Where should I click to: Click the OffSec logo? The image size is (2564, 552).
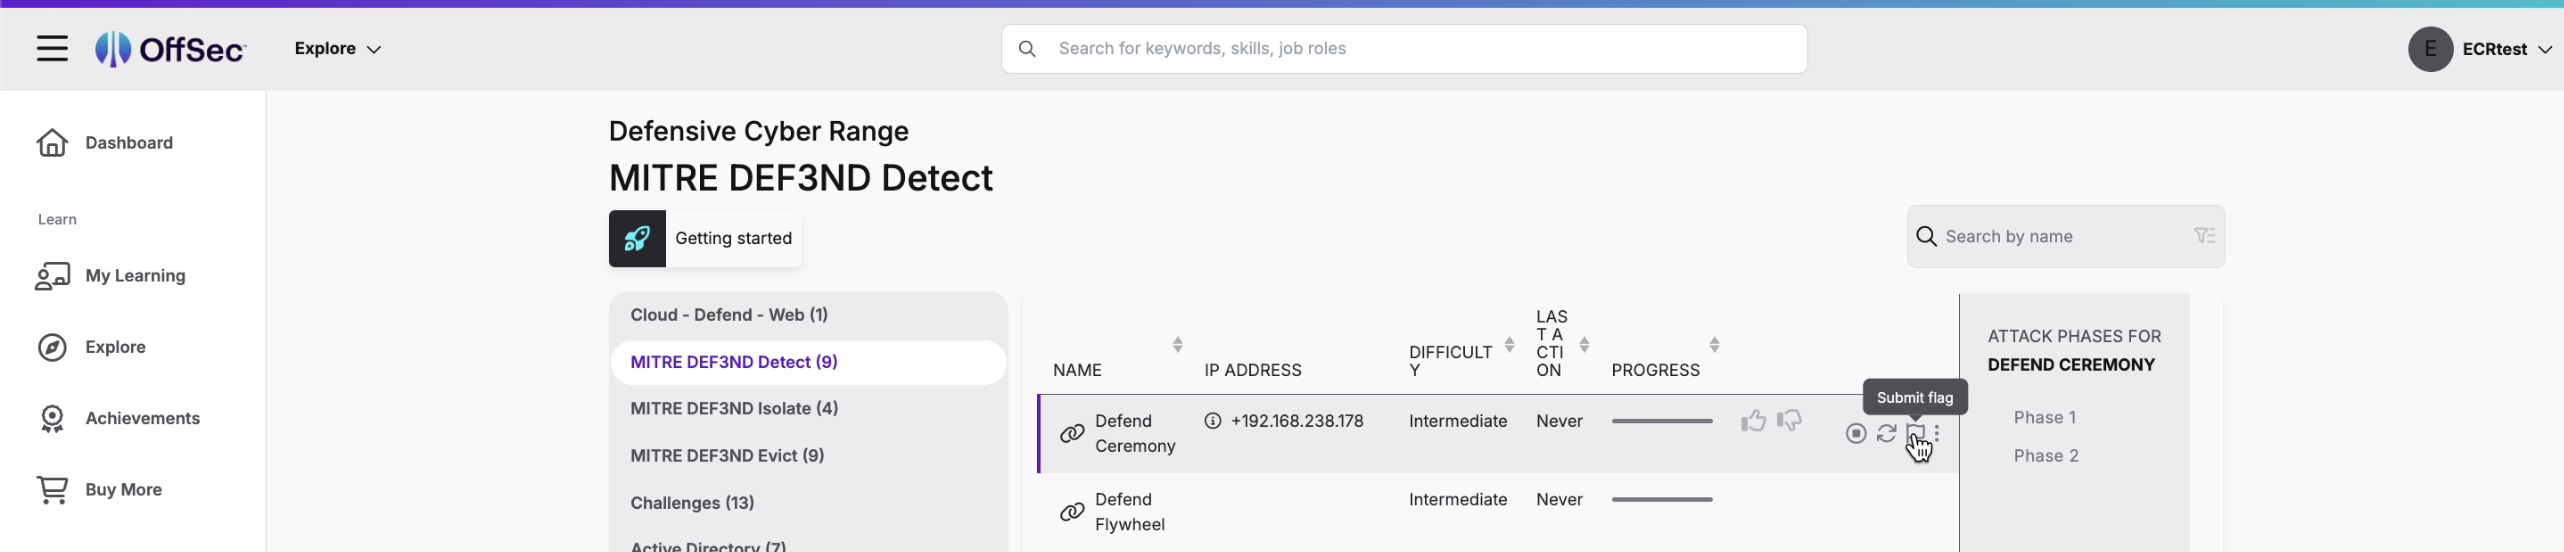click(x=170, y=48)
